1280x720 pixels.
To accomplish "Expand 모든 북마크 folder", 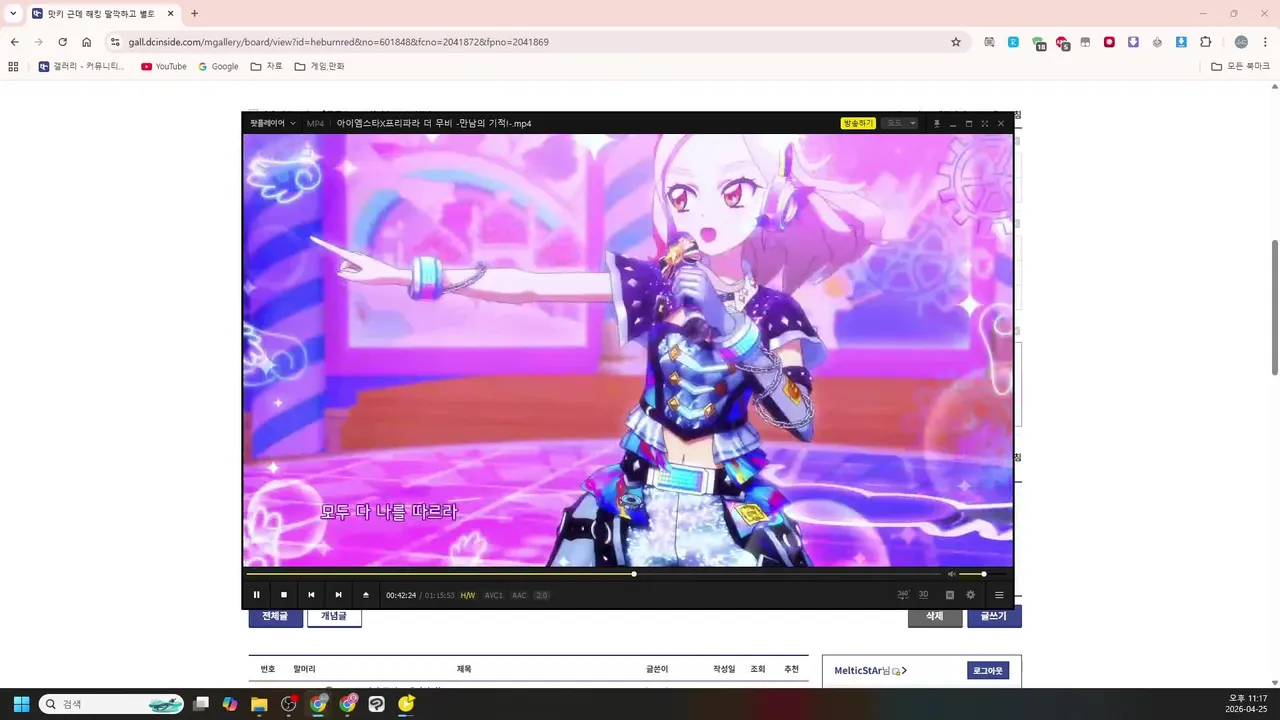I will 1240,66.
